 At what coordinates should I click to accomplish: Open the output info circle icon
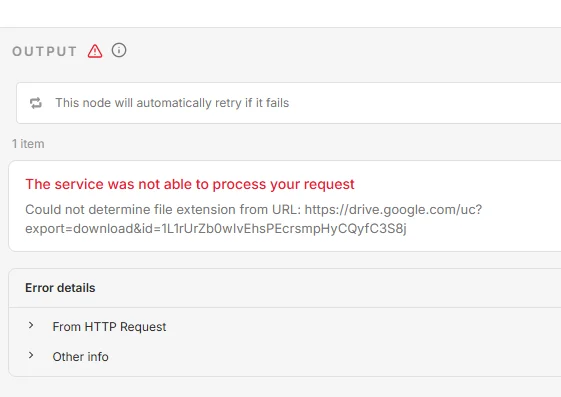pos(119,50)
